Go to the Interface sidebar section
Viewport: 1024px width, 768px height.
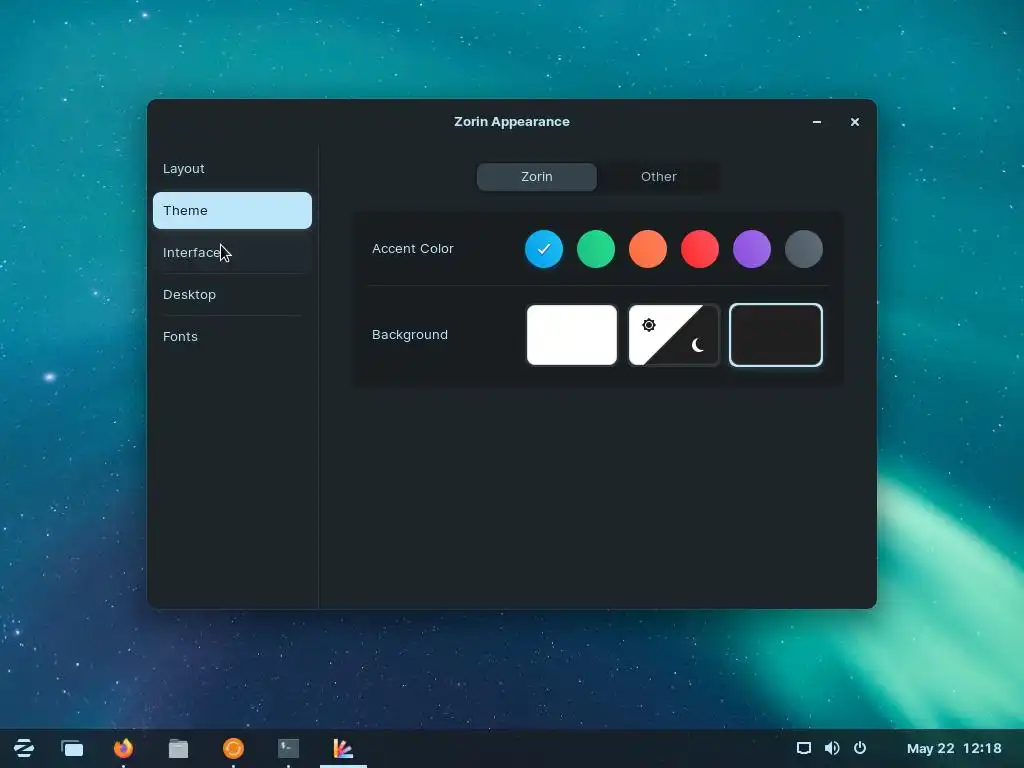click(x=232, y=253)
